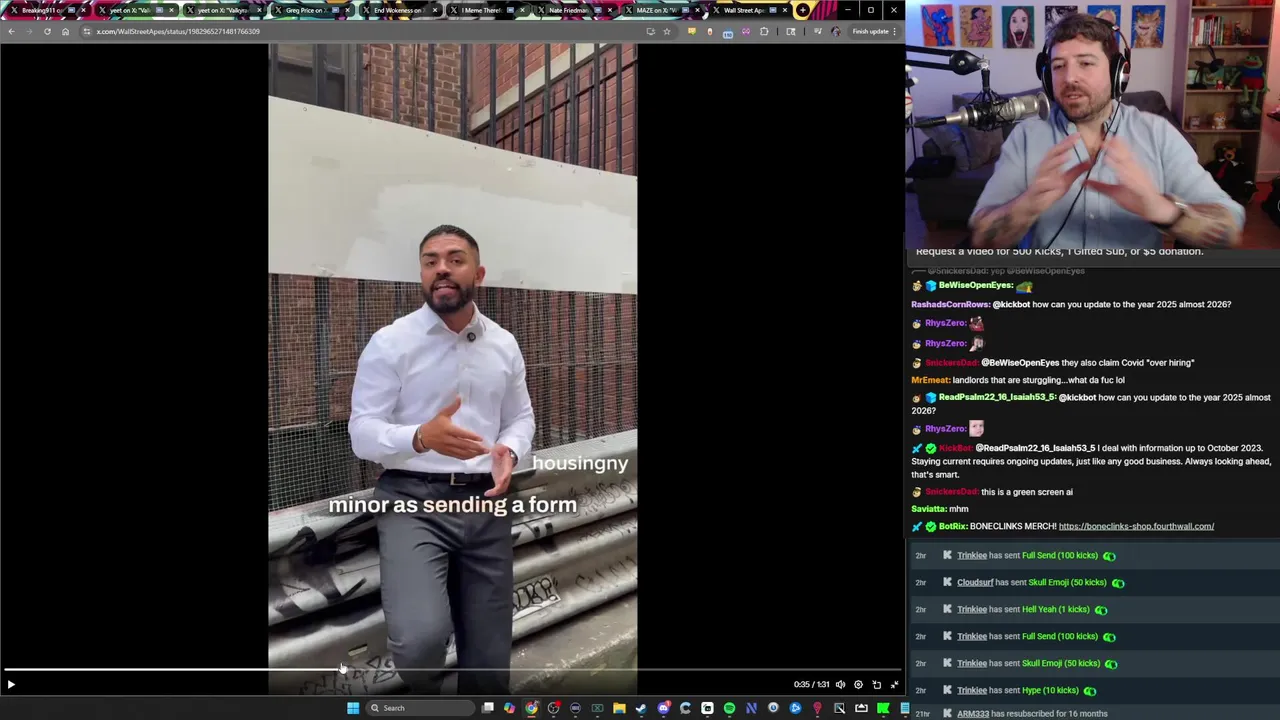Screen dimensions: 1280x720
Task: Open File Explorer from the taskbar
Action: (619, 708)
